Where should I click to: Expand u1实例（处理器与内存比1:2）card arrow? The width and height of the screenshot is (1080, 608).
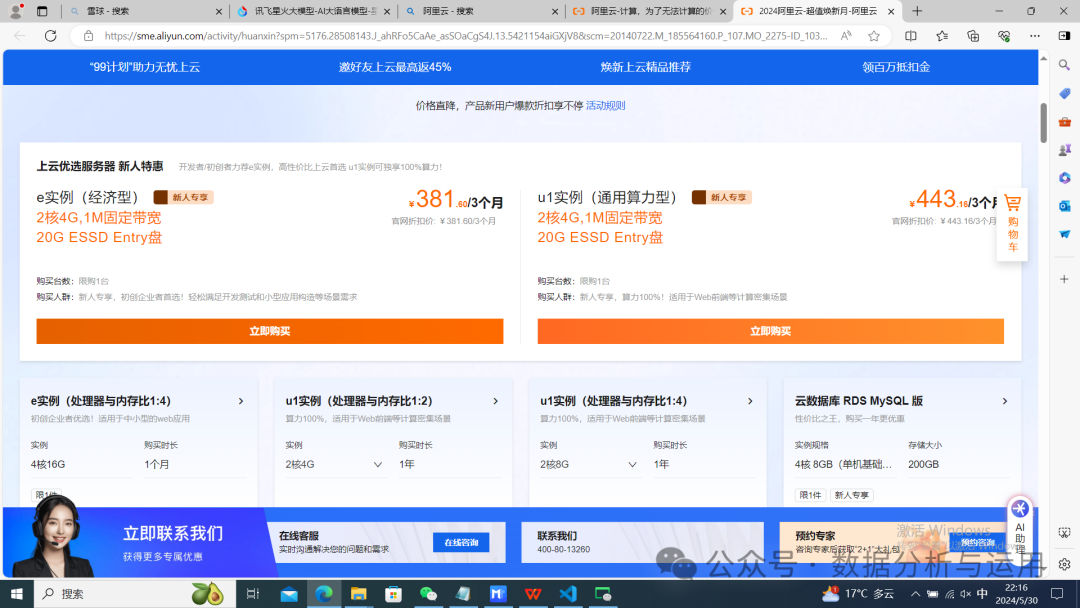[x=495, y=401]
